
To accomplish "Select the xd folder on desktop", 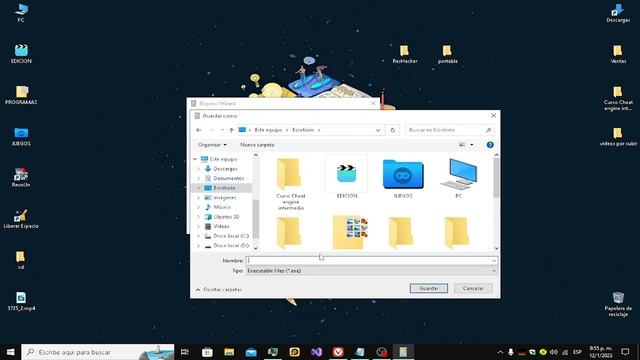I will pyautogui.click(x=20, y=260).
